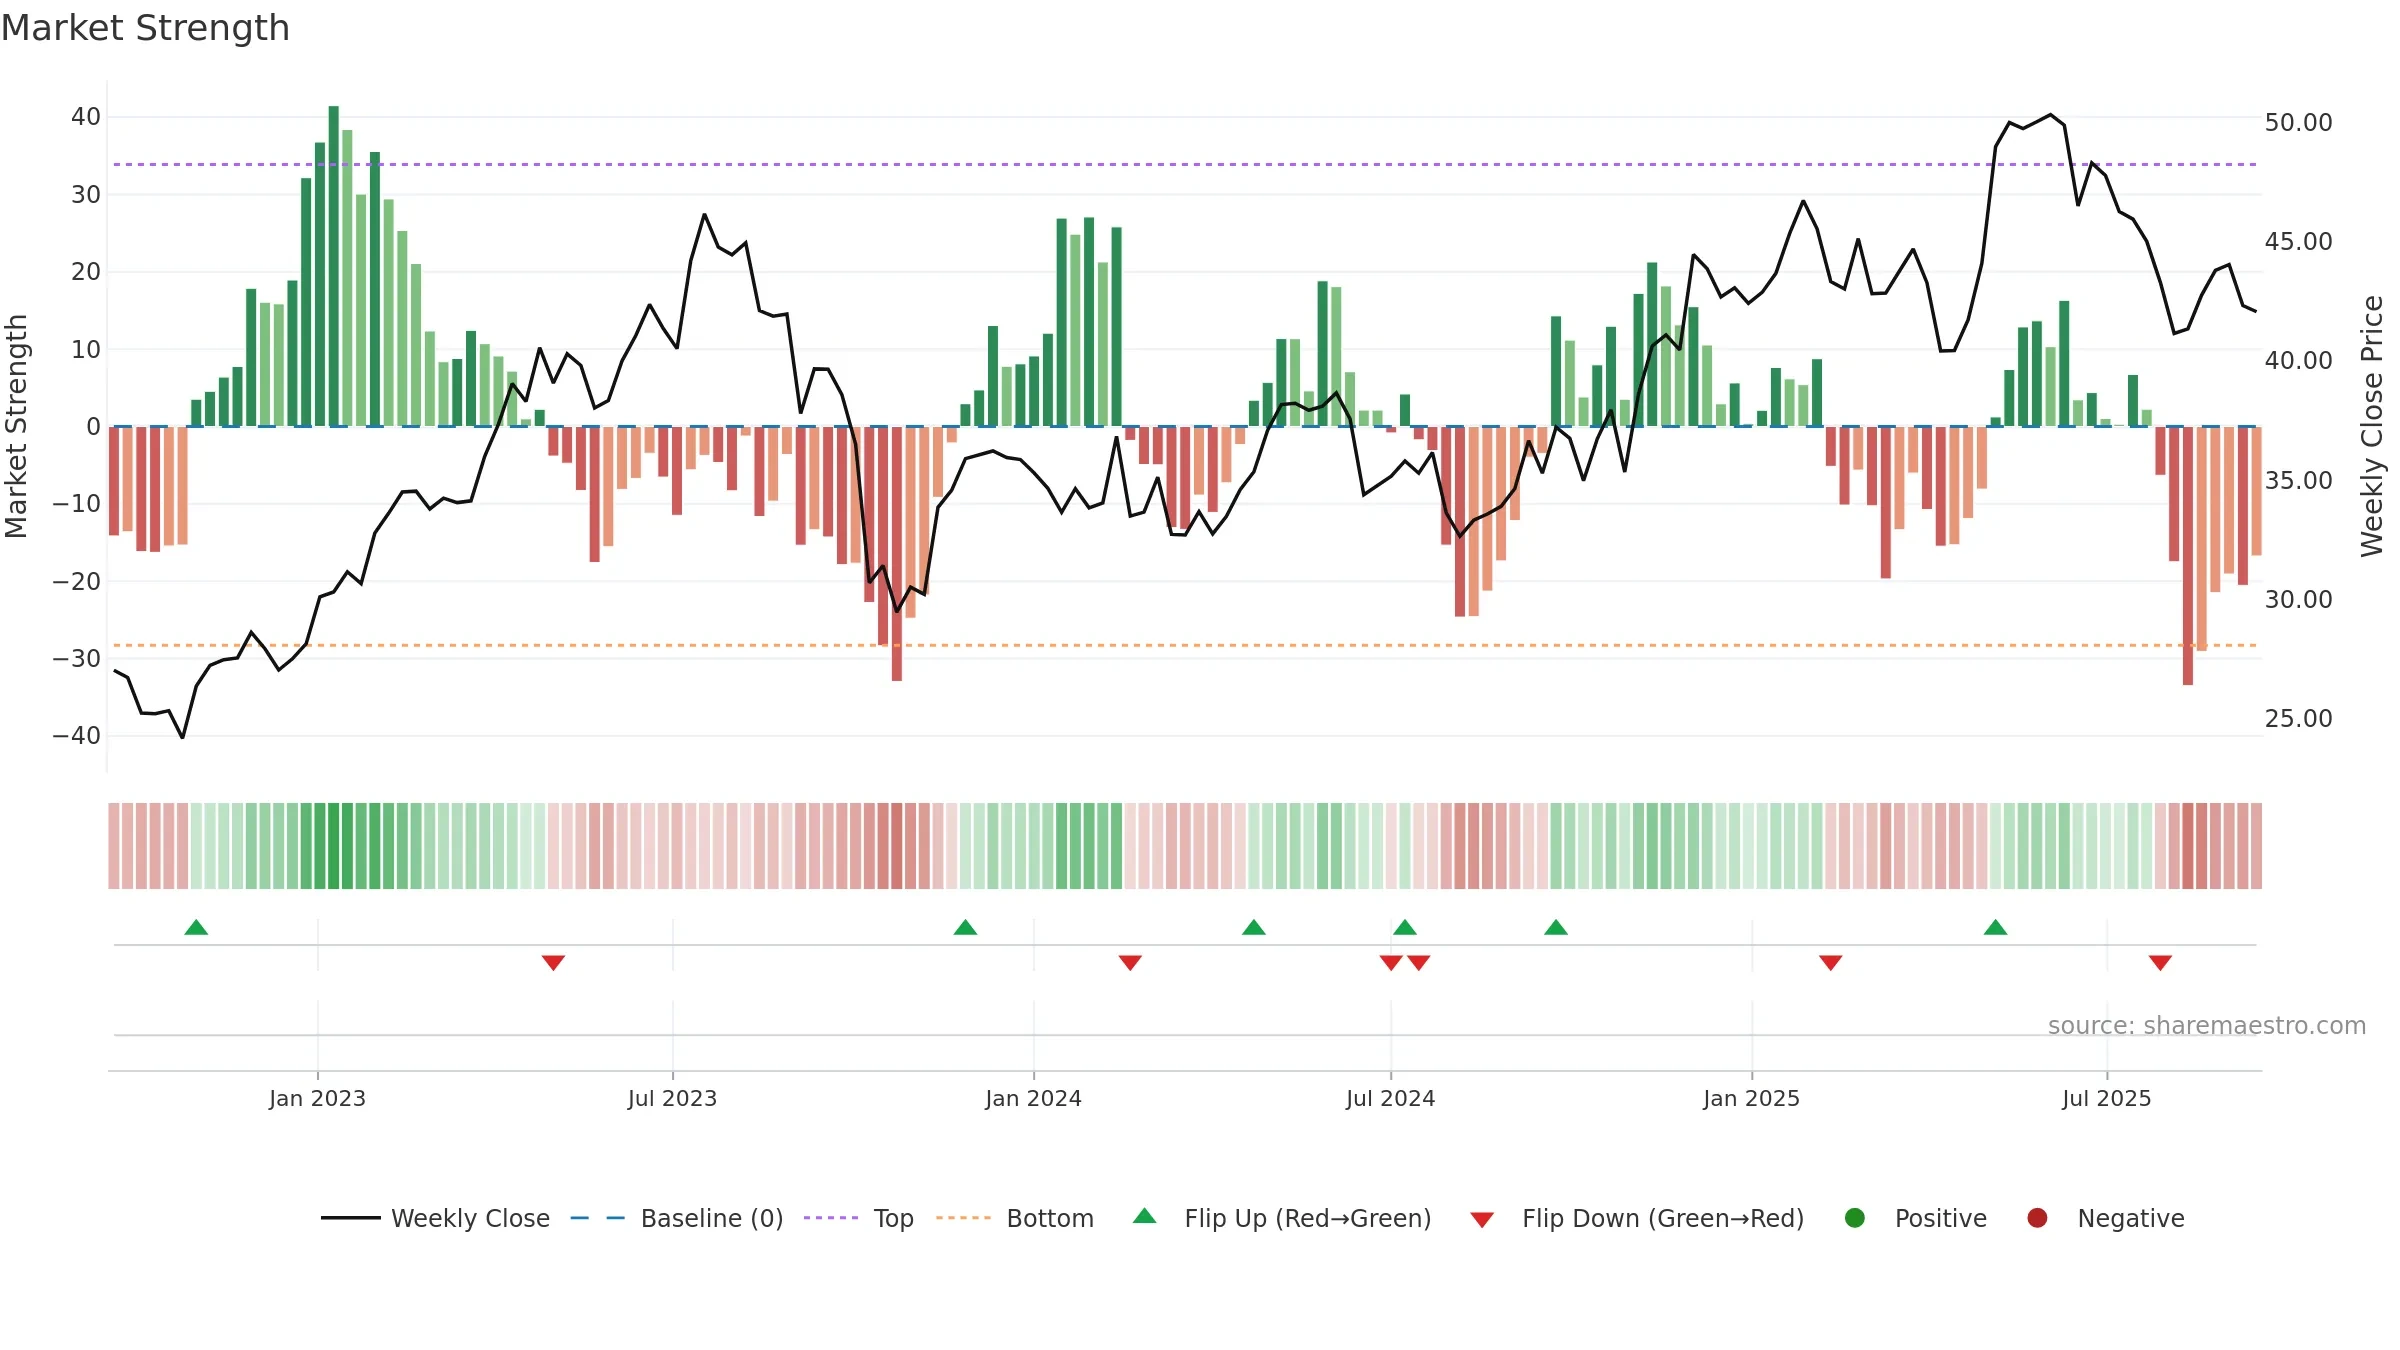Toggle the Weekly Close legend entry
The width and height of the screenshot is (2400, 1350).
(435, 1218)
